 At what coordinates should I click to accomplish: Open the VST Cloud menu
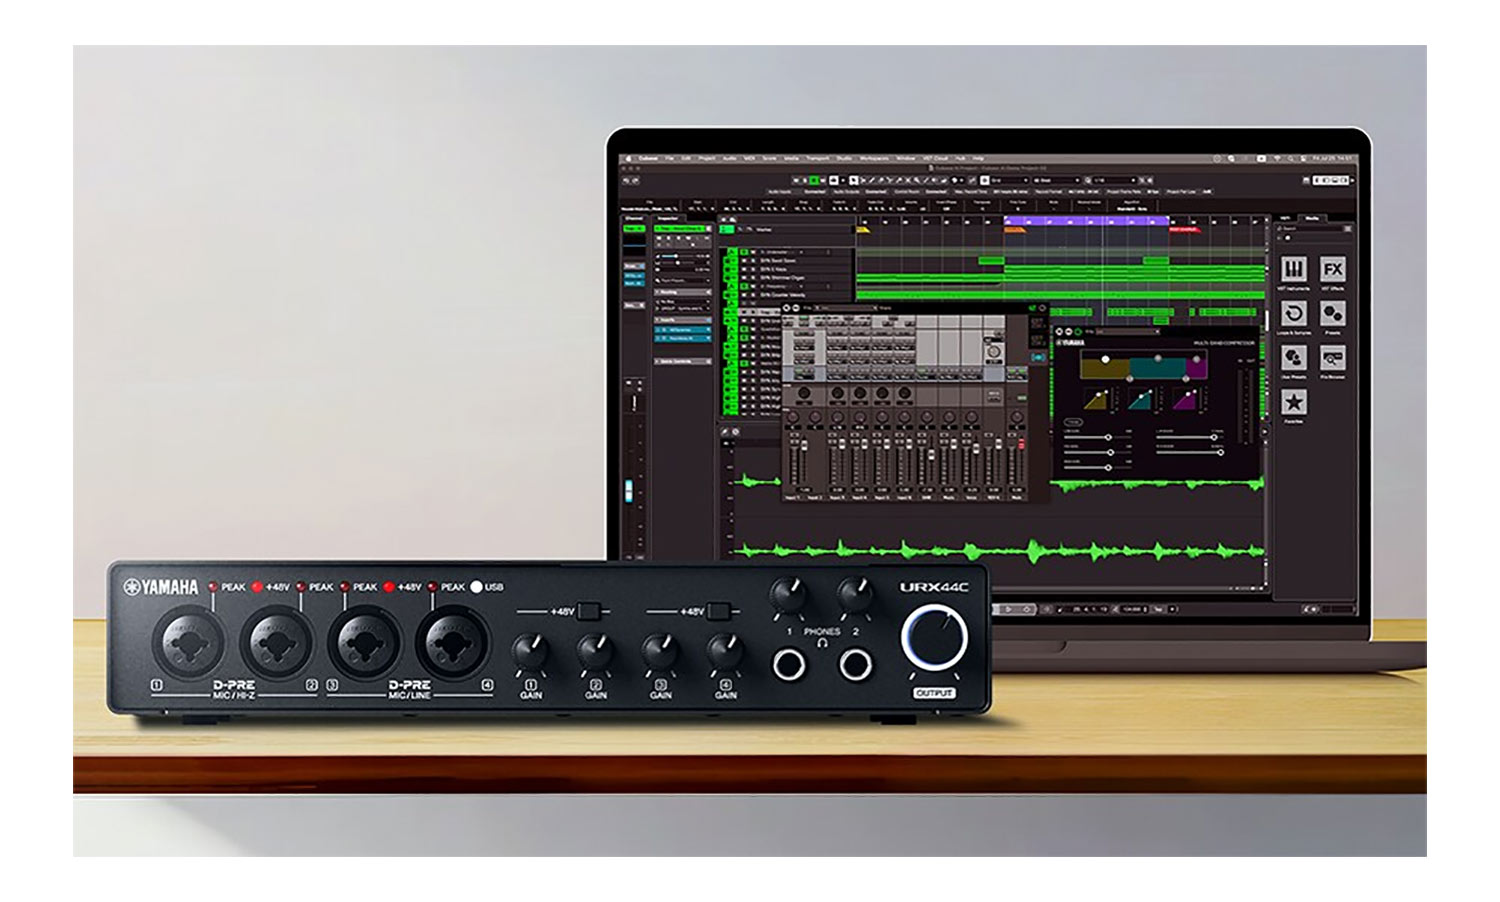point(936,159)
